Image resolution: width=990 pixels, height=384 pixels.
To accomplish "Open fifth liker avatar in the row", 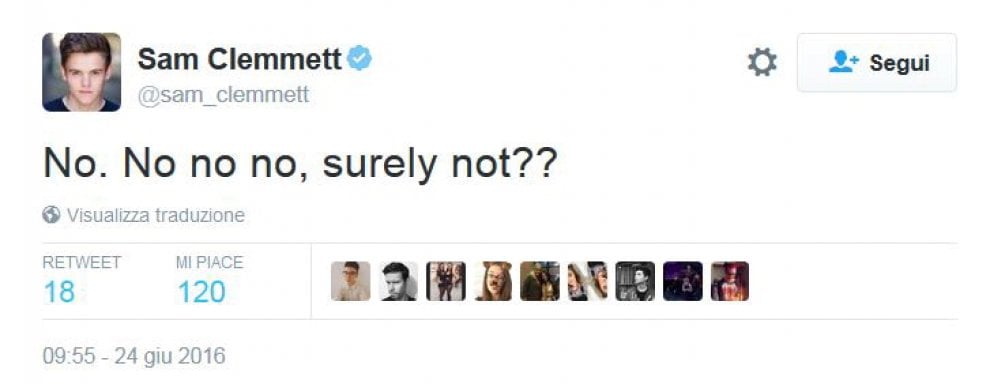I will 540,281.
